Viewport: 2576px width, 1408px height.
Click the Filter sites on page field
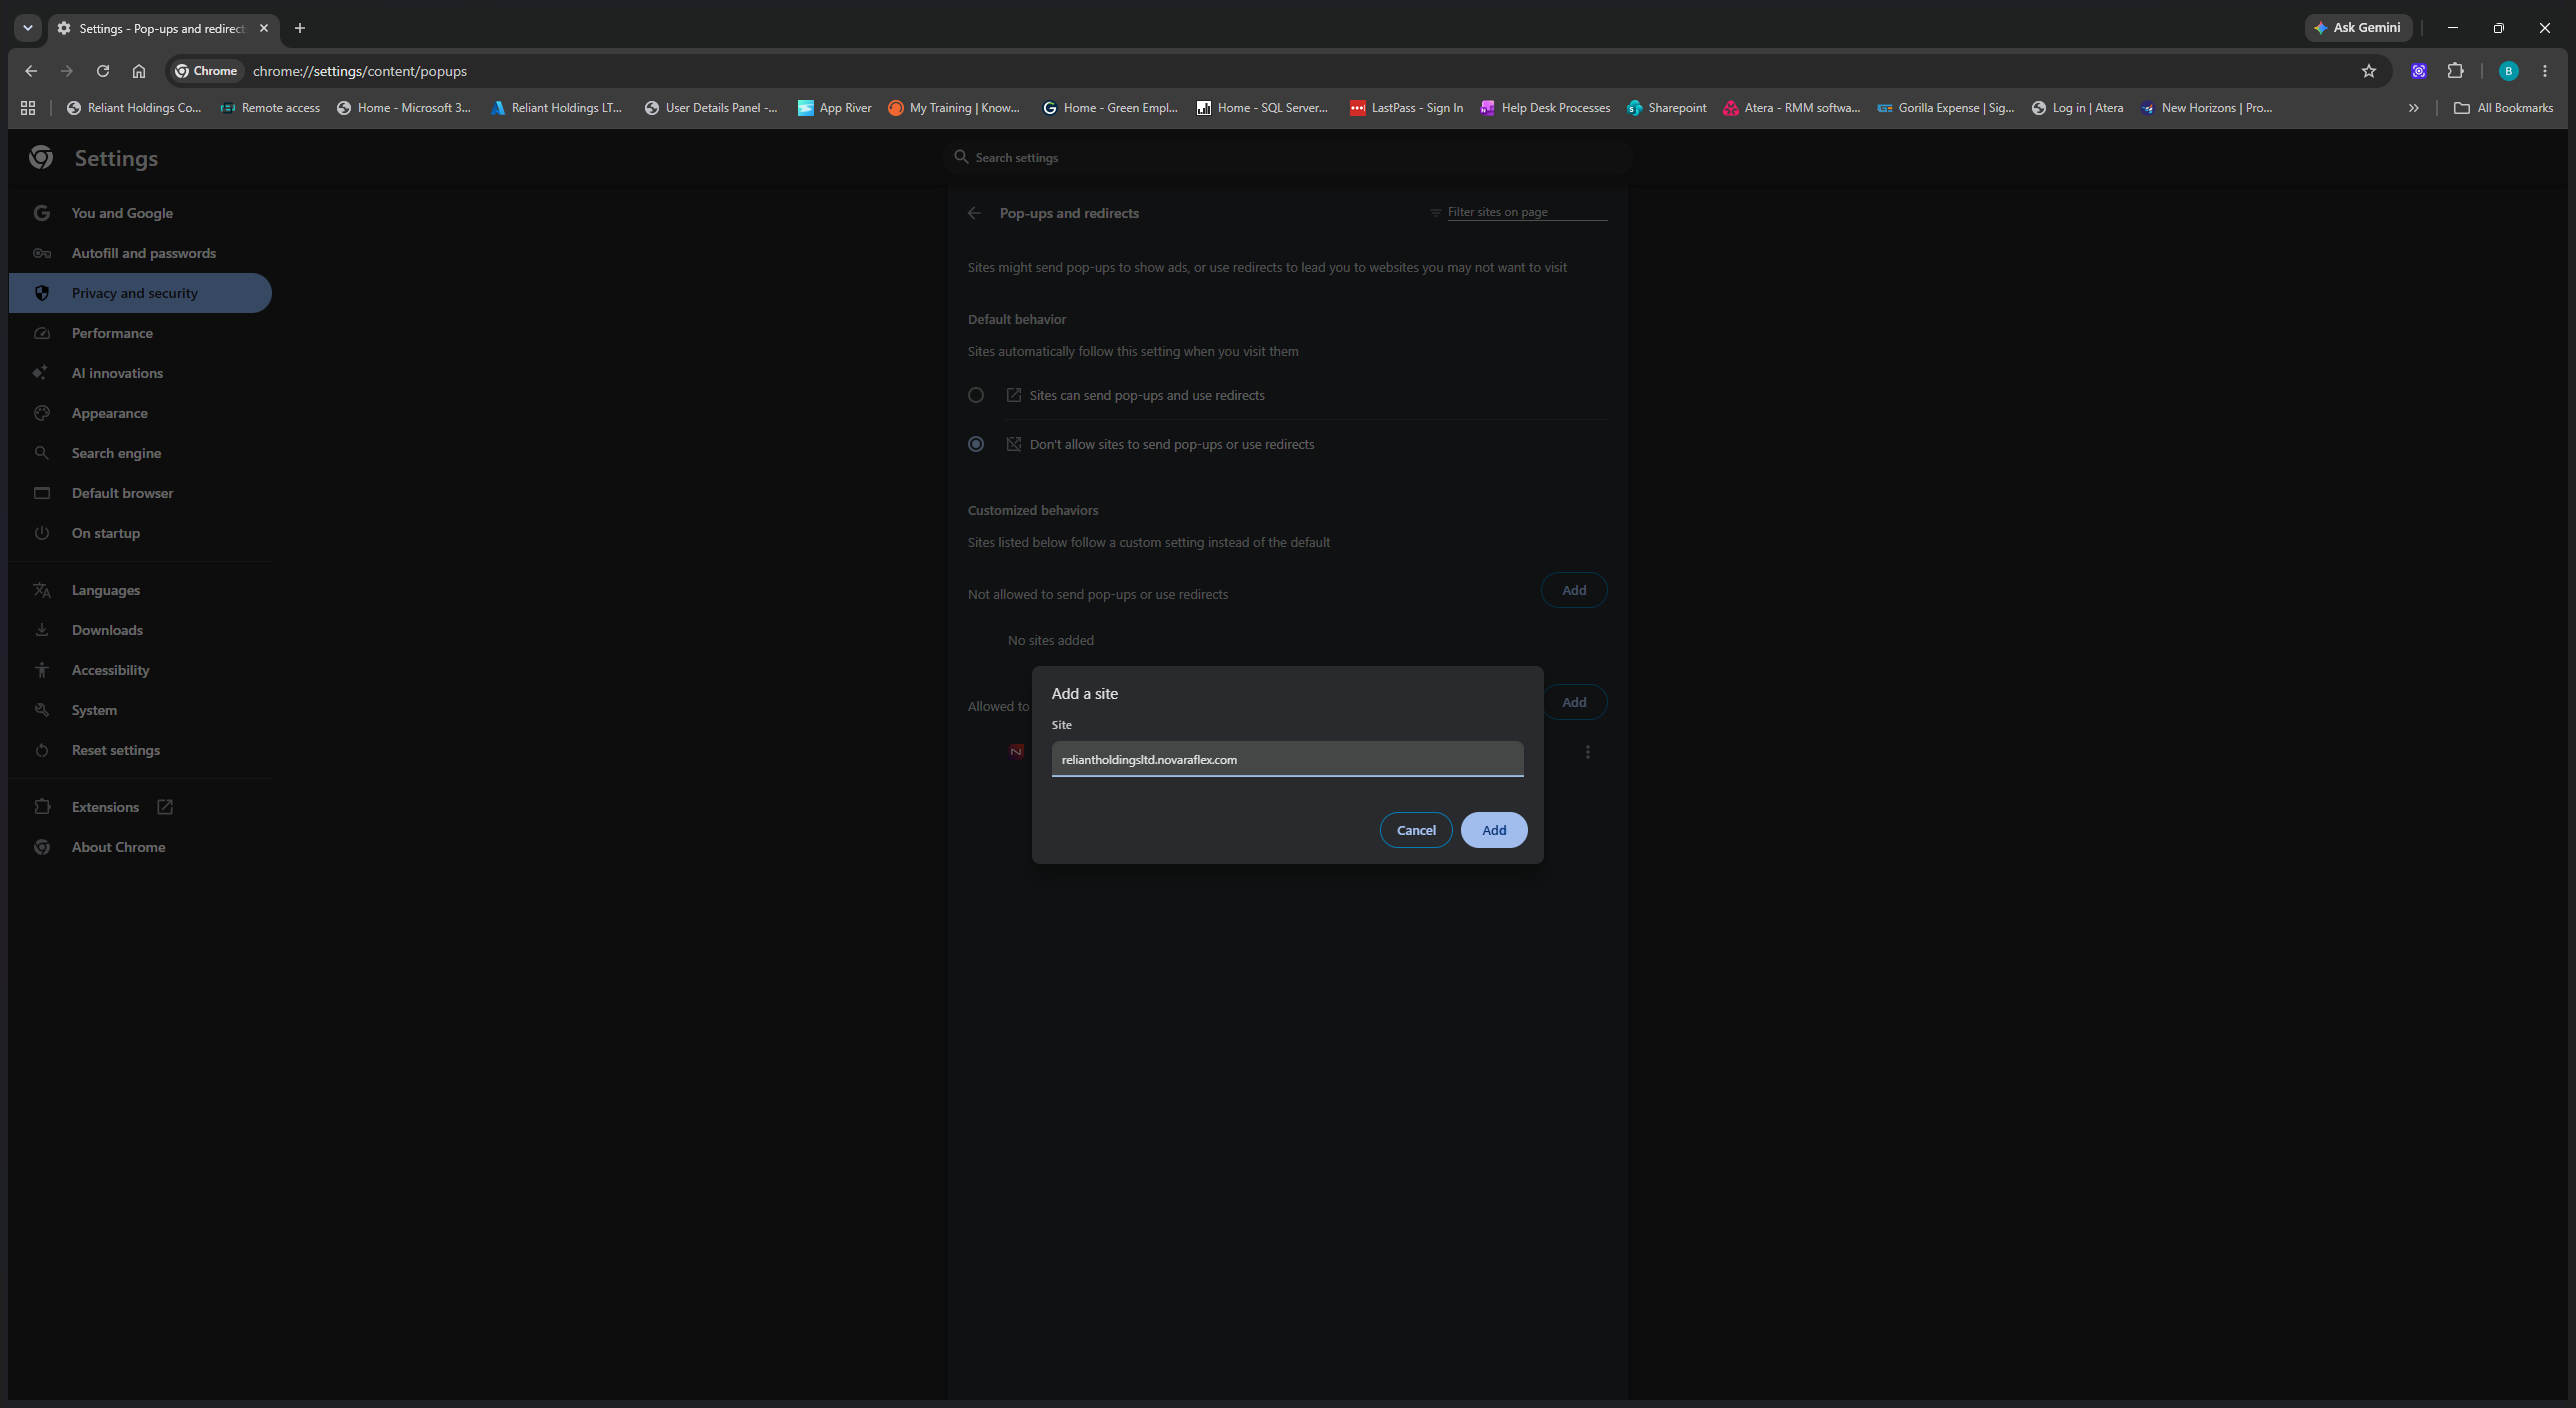pyautogui.click(x=1526, y=212)
